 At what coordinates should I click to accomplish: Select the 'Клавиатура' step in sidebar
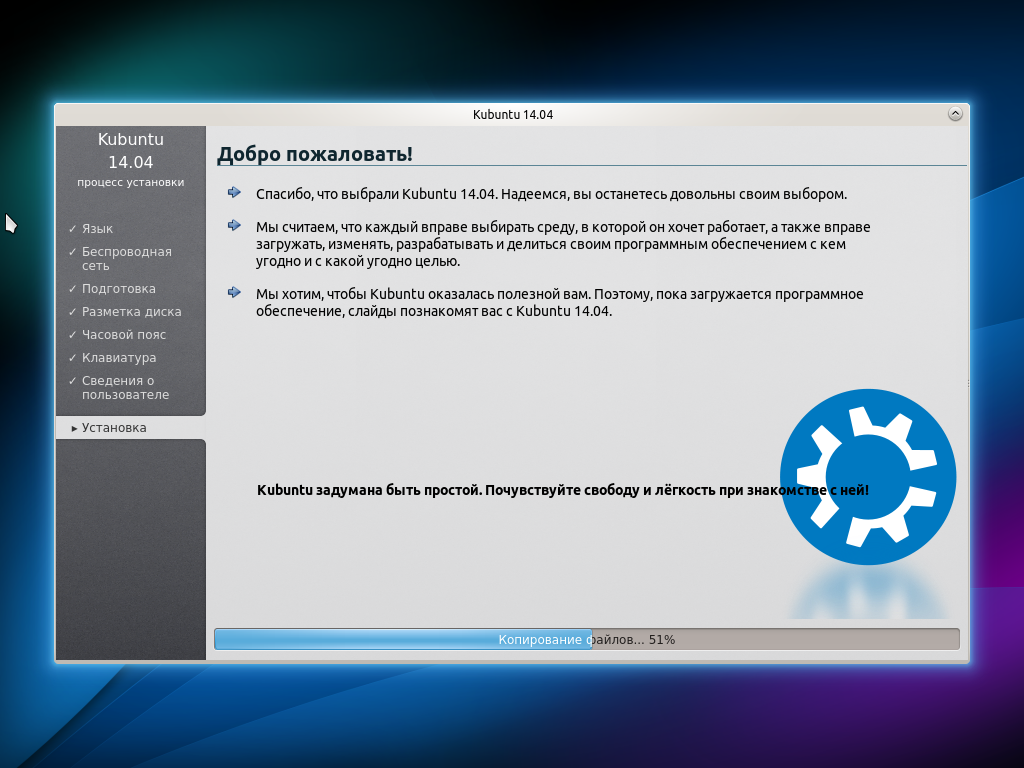click(119, 358)
